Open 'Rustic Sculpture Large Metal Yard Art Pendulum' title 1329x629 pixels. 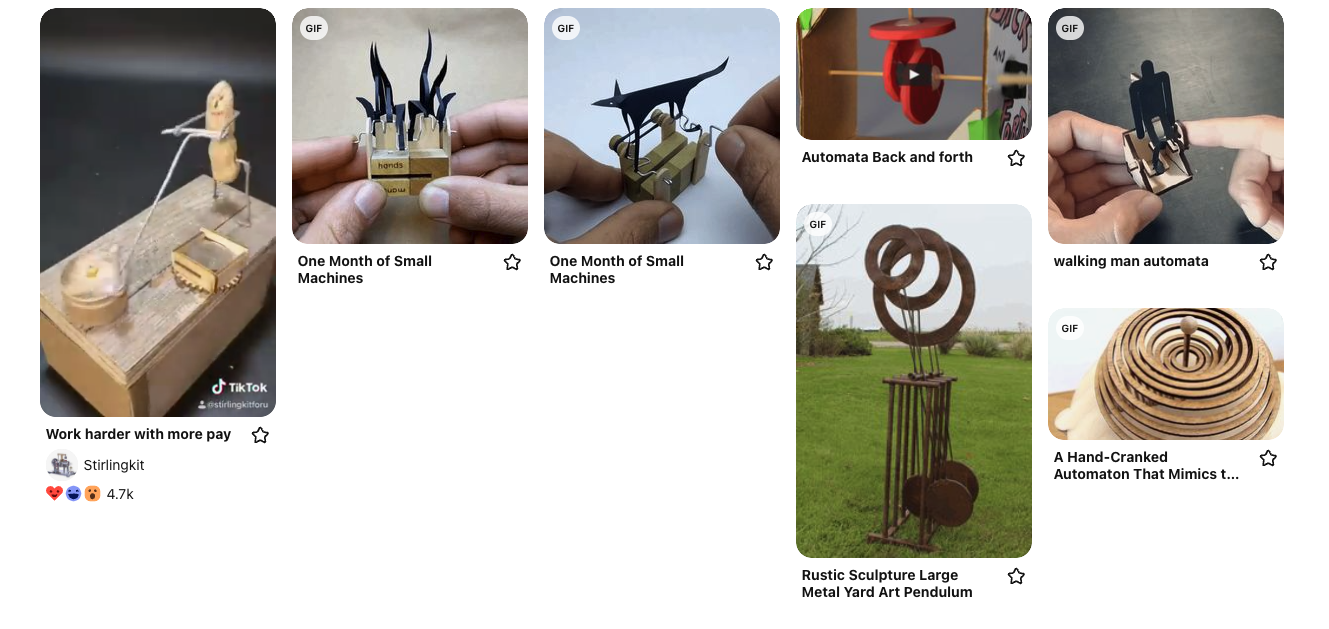[x=887, y=584]
